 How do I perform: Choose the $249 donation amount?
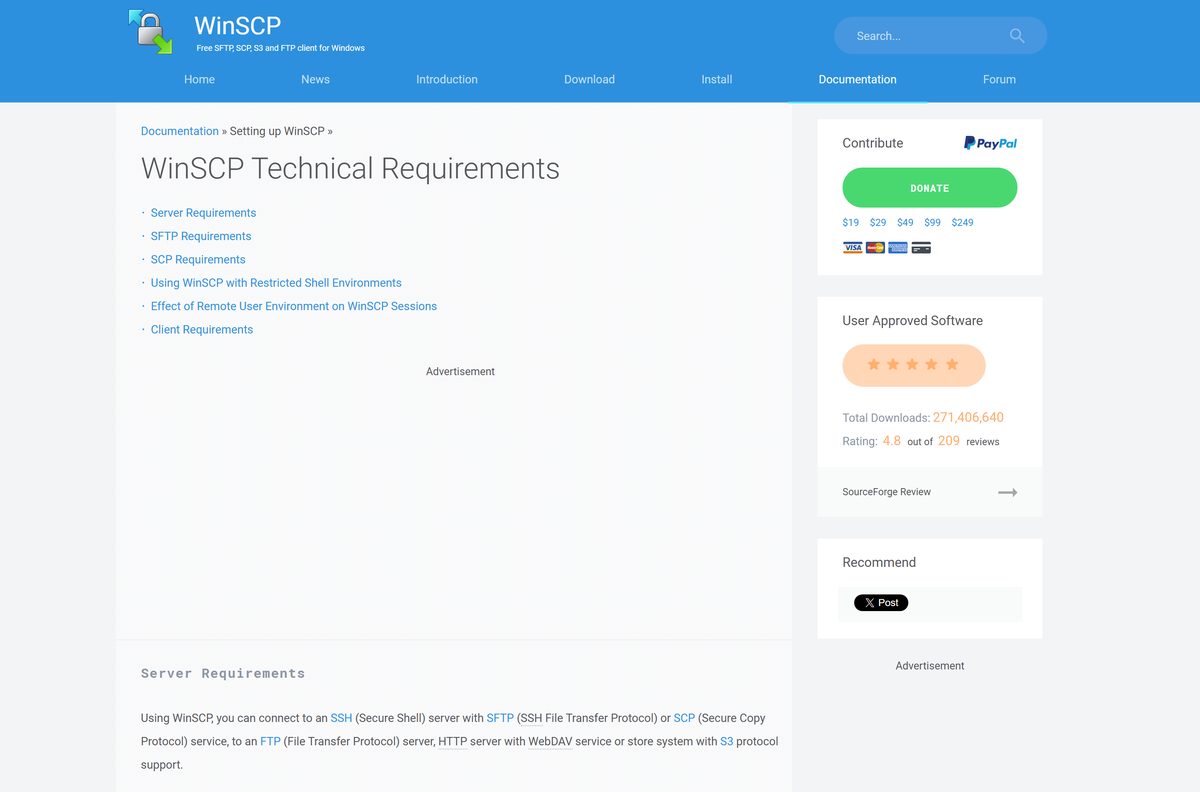(963, 222)
